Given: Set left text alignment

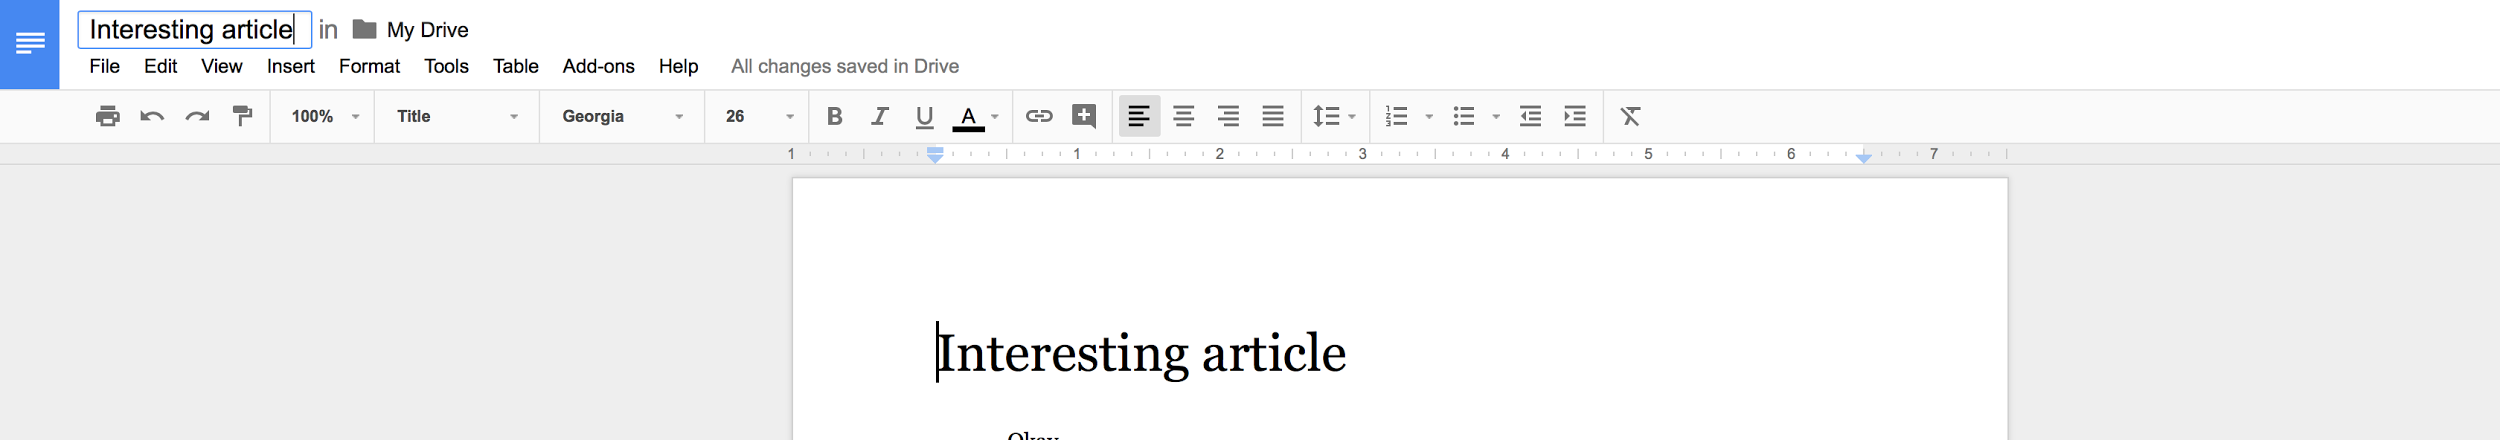Looking at the screenshot, I should (1139, 116).
